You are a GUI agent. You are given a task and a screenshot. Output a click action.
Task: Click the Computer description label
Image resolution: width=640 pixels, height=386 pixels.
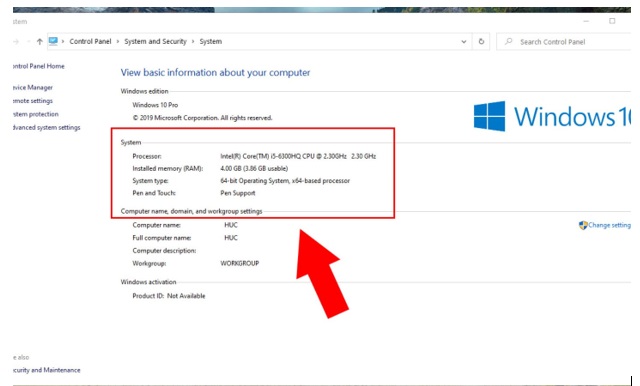(x=164, y=251)
